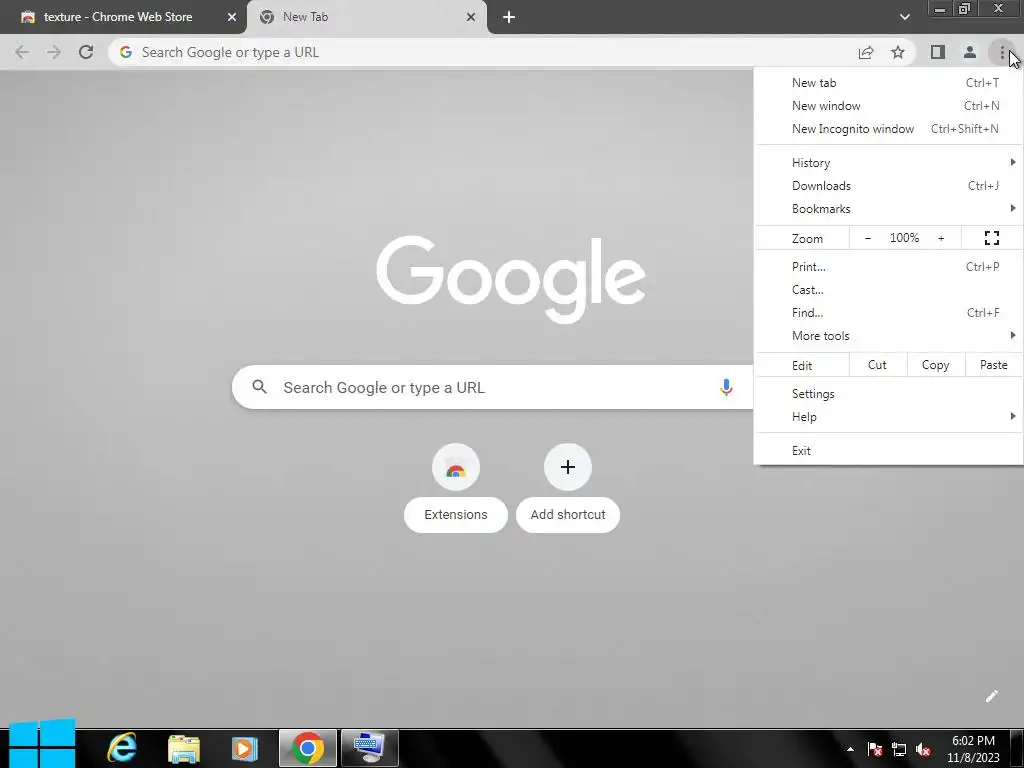Open a new tab with the plus button
The width and height of the screenshot is (1024, 768).
tap(509, 17)
